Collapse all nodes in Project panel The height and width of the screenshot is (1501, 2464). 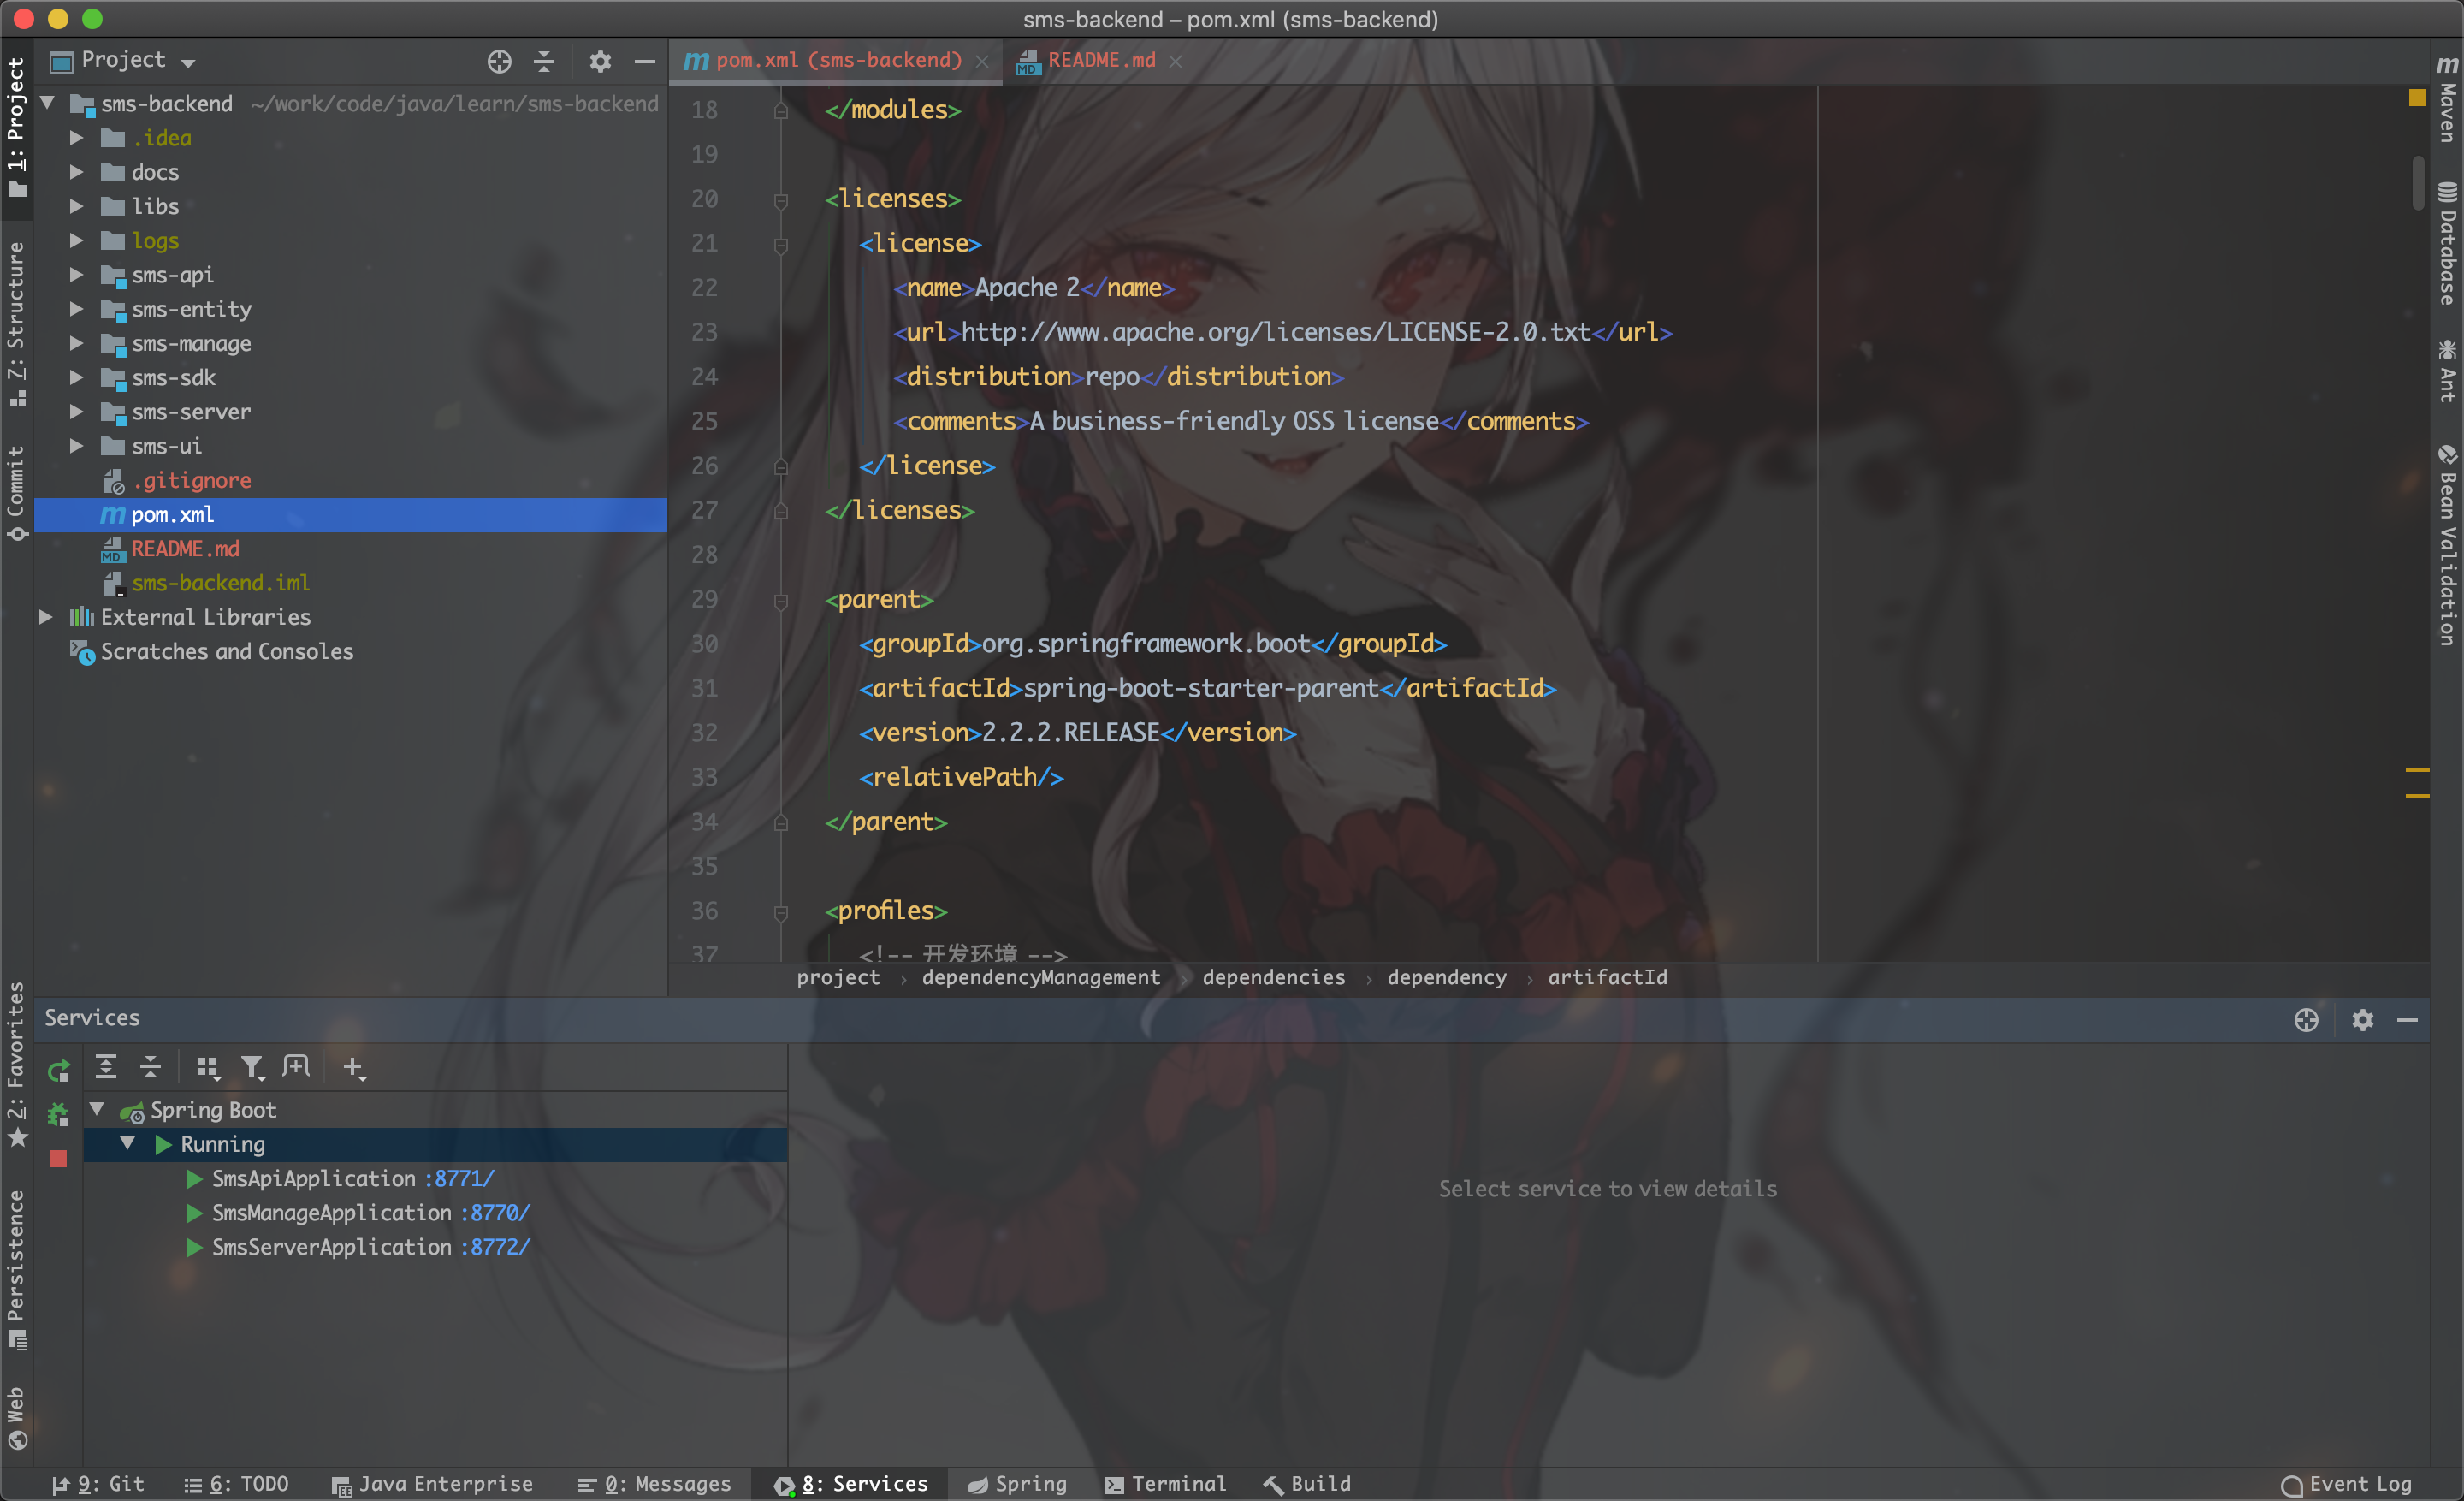544,62
